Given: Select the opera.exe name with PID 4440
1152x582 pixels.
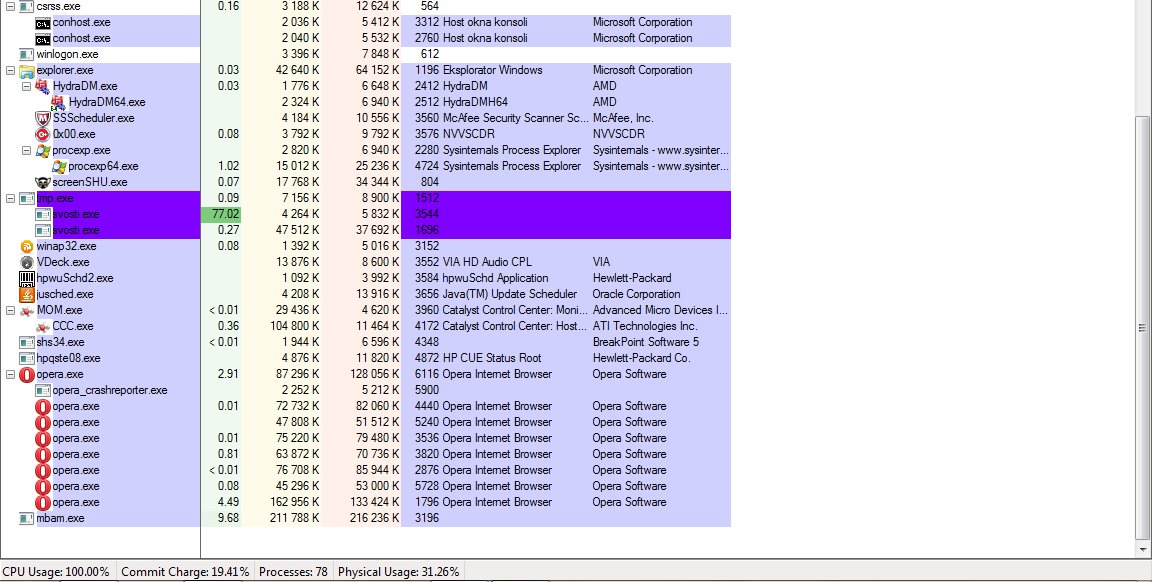Looking at the screenshot, I should coord(76,406).
